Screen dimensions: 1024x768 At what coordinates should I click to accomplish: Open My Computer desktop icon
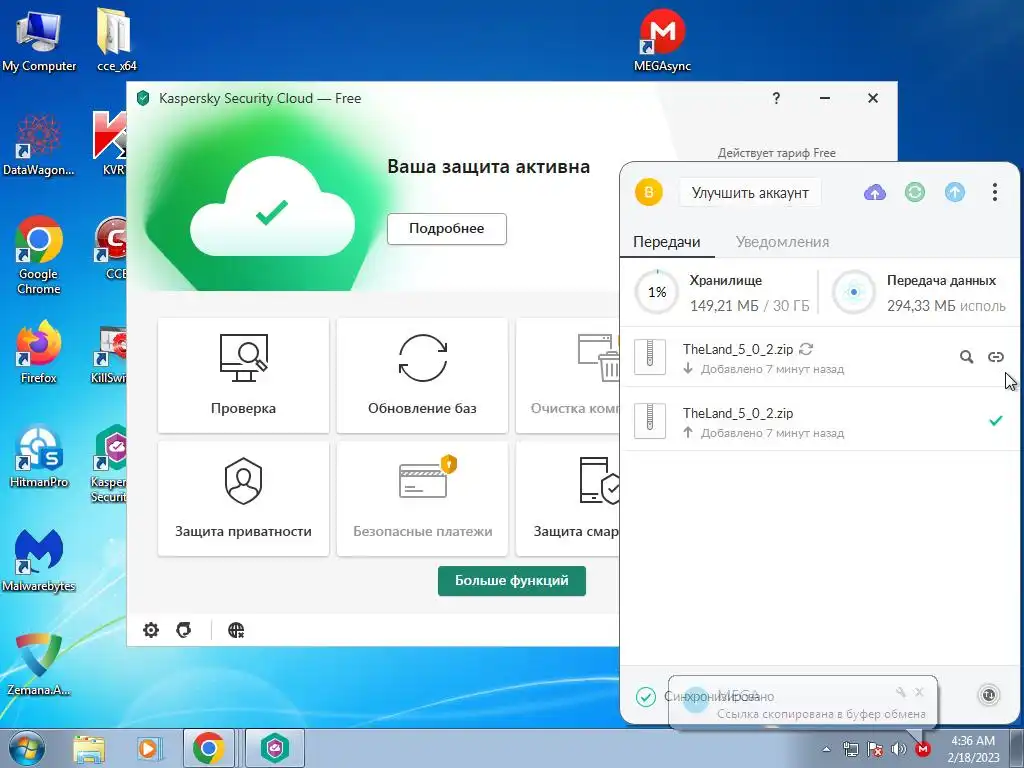click(x=39, y=41)
